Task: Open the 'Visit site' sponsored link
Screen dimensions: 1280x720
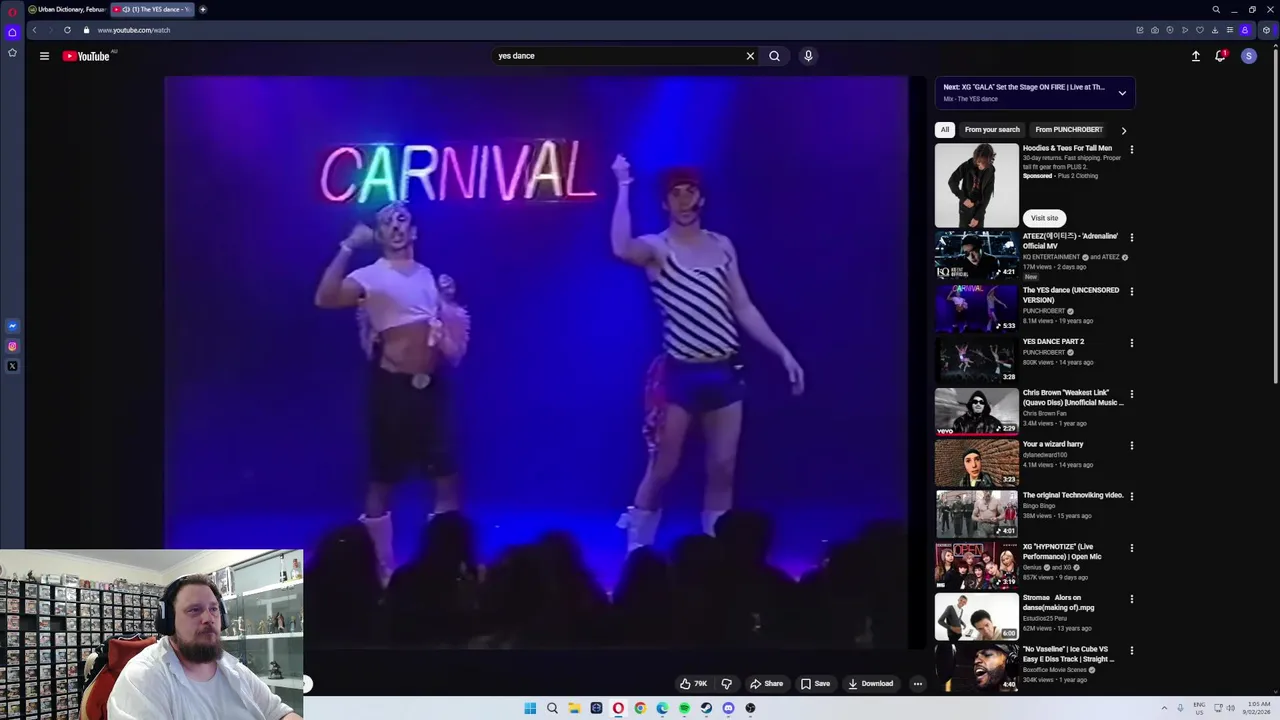Action: 1044,218
